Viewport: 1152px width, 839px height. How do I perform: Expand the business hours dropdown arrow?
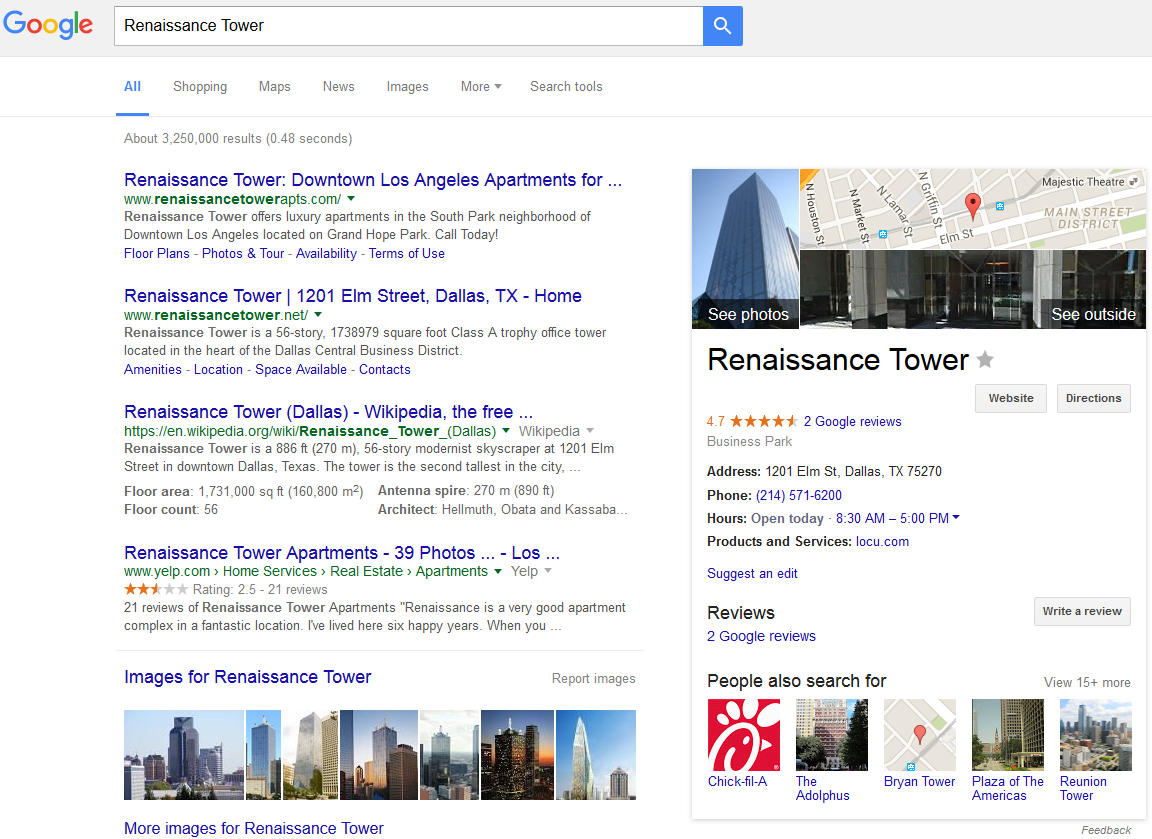pyautogui.click(x=956, y=518)
